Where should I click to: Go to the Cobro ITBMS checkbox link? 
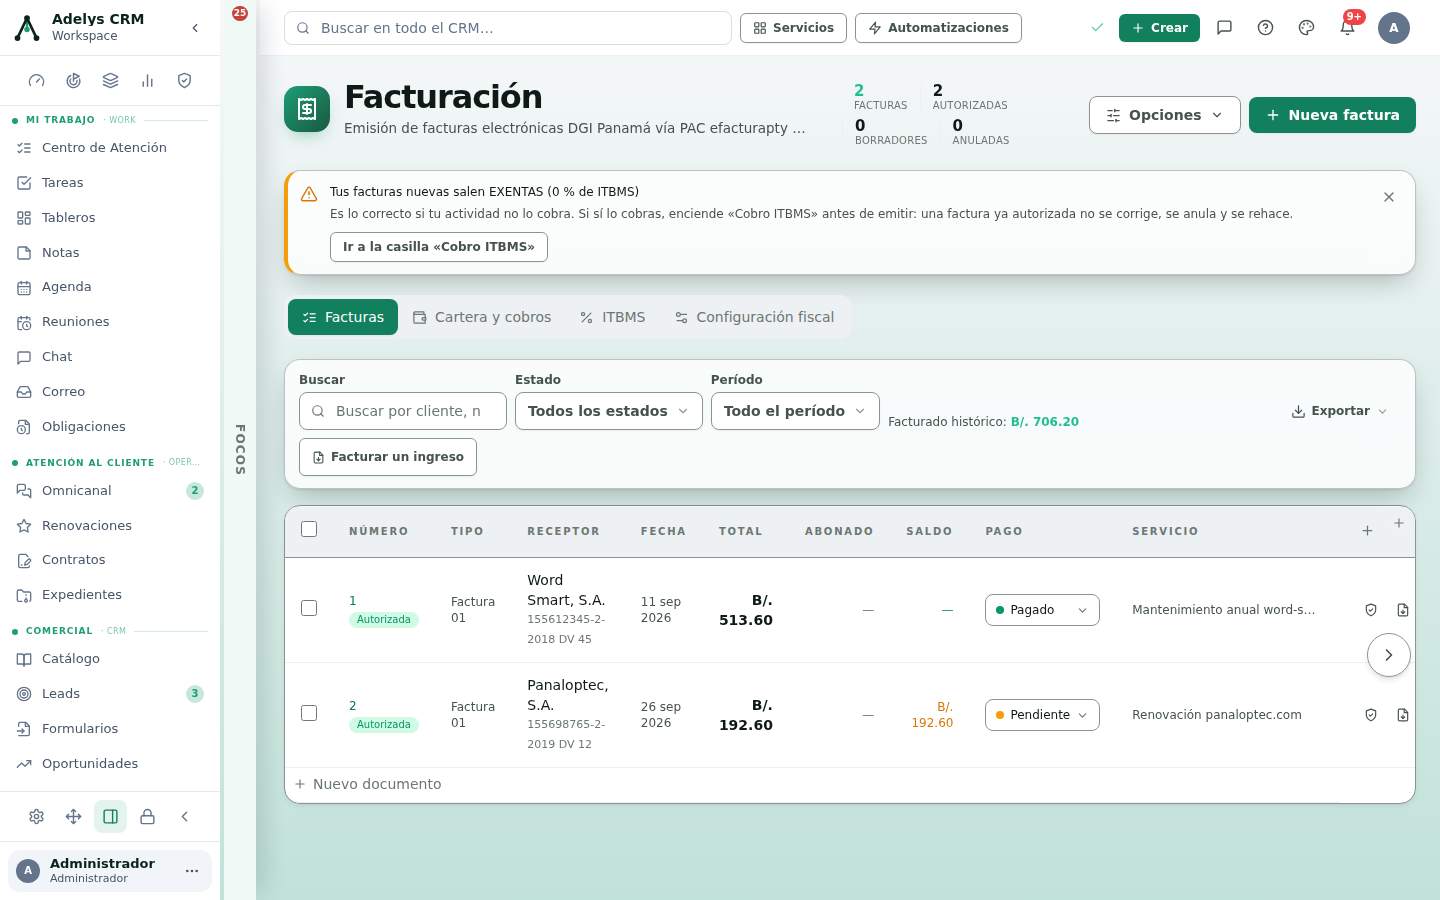439,247
